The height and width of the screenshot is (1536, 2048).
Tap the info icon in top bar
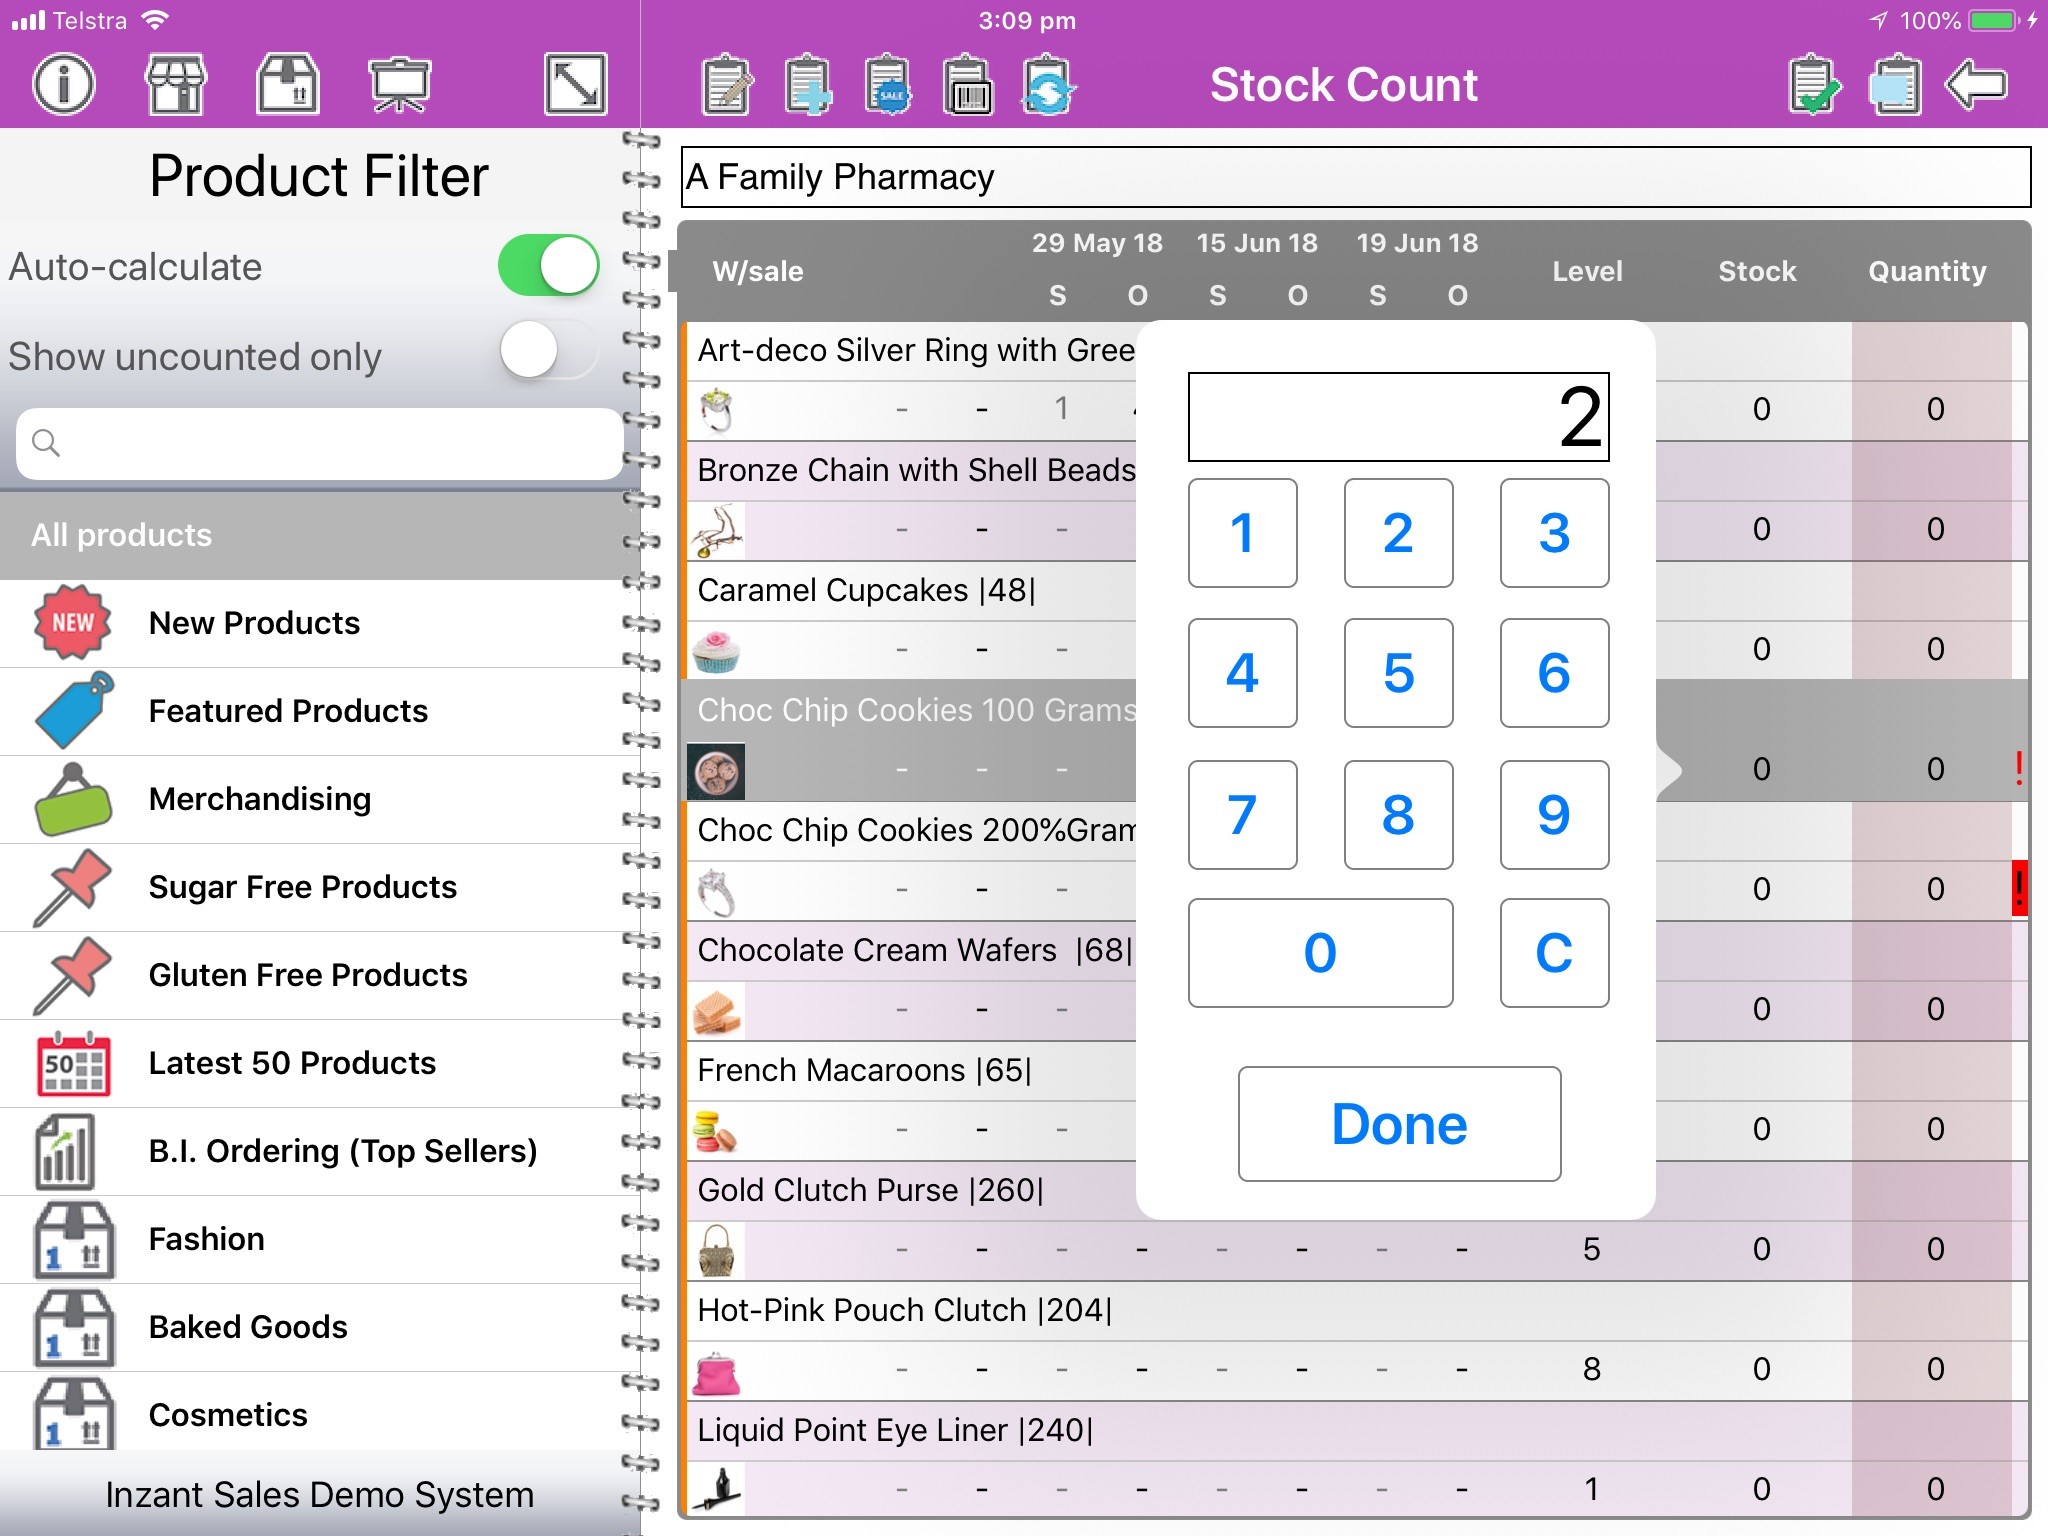[64, 84]
